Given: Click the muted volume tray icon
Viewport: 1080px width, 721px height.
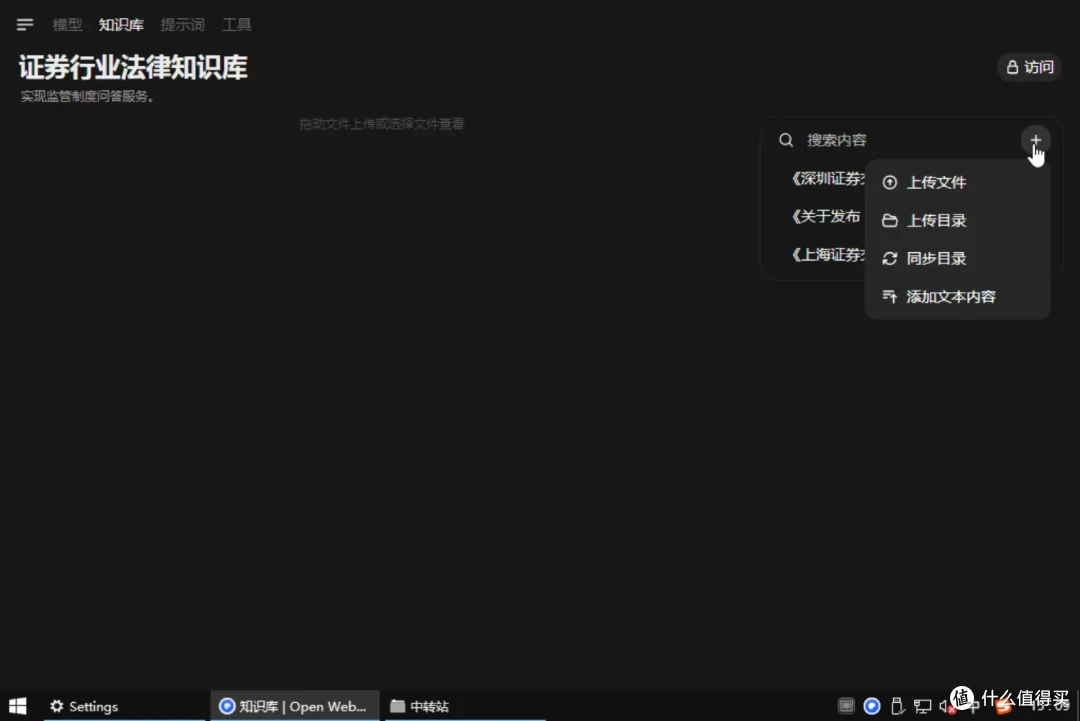Looking at the screenshot, I should (x=946, y=706).
